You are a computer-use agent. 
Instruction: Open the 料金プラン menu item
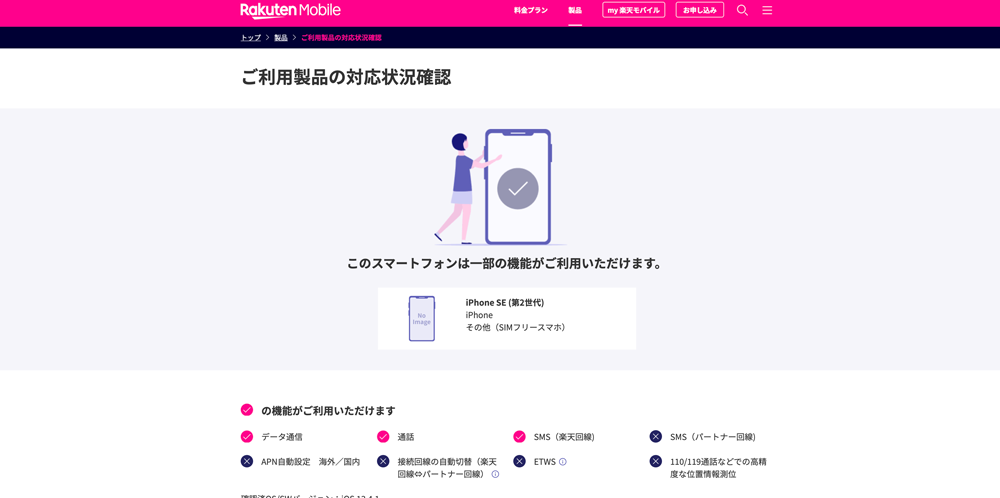click(x=530, y=10)
